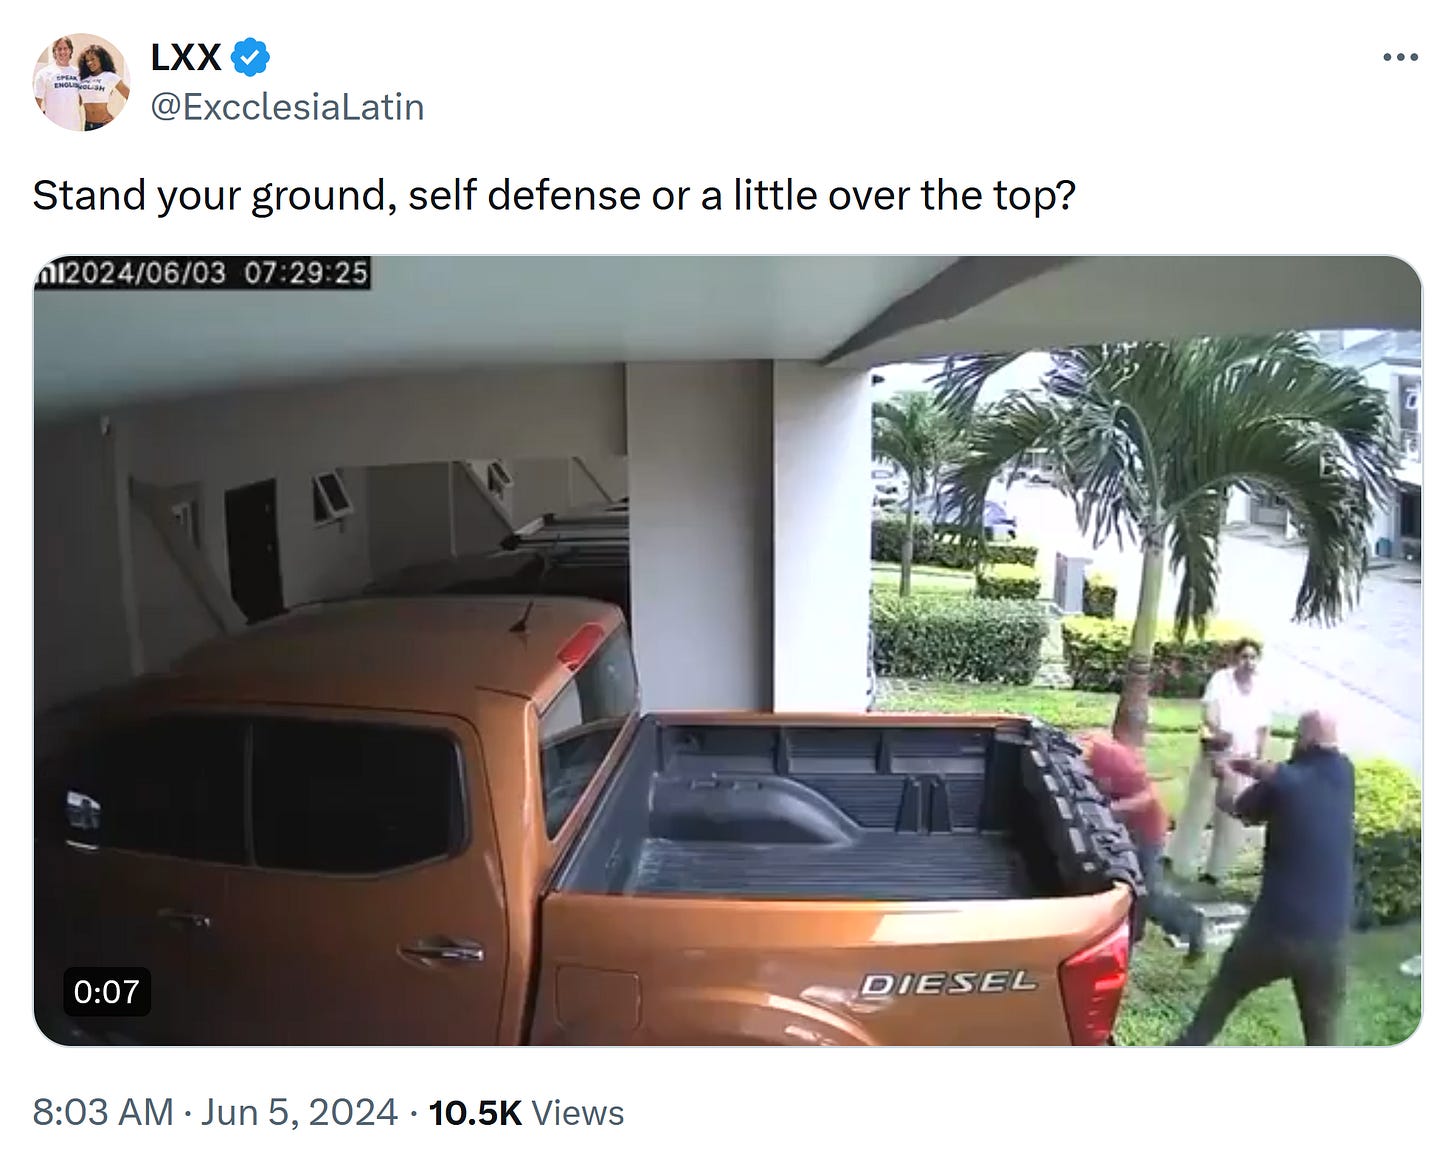The image size is (1456, 1156).
Task: Click the blue verified badge next to LXX
Action: click(250, 57)
